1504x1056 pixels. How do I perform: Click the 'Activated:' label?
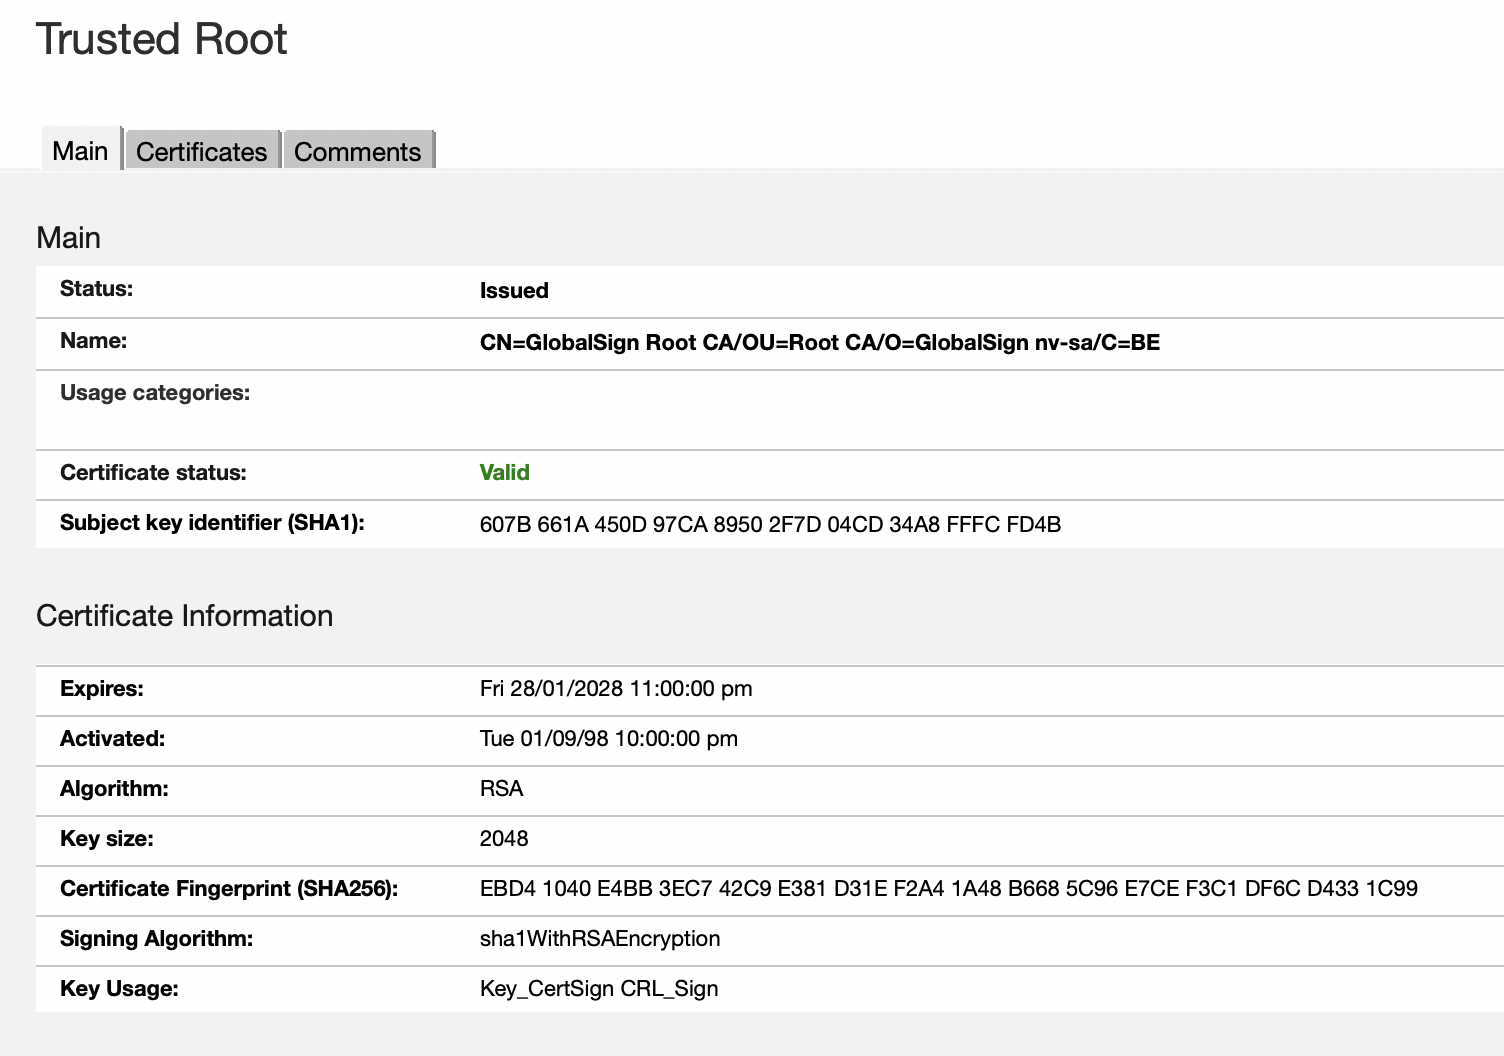point(112,739)
